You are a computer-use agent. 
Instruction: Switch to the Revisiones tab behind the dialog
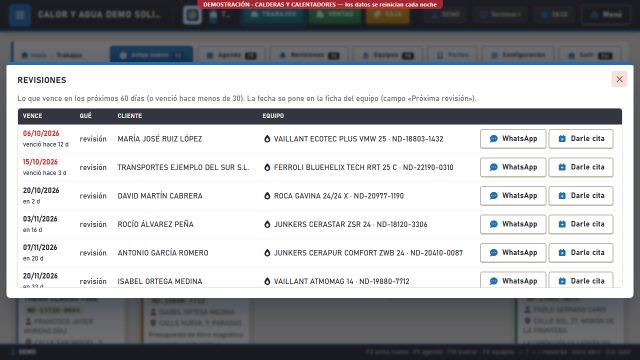[x=308, y=55]
